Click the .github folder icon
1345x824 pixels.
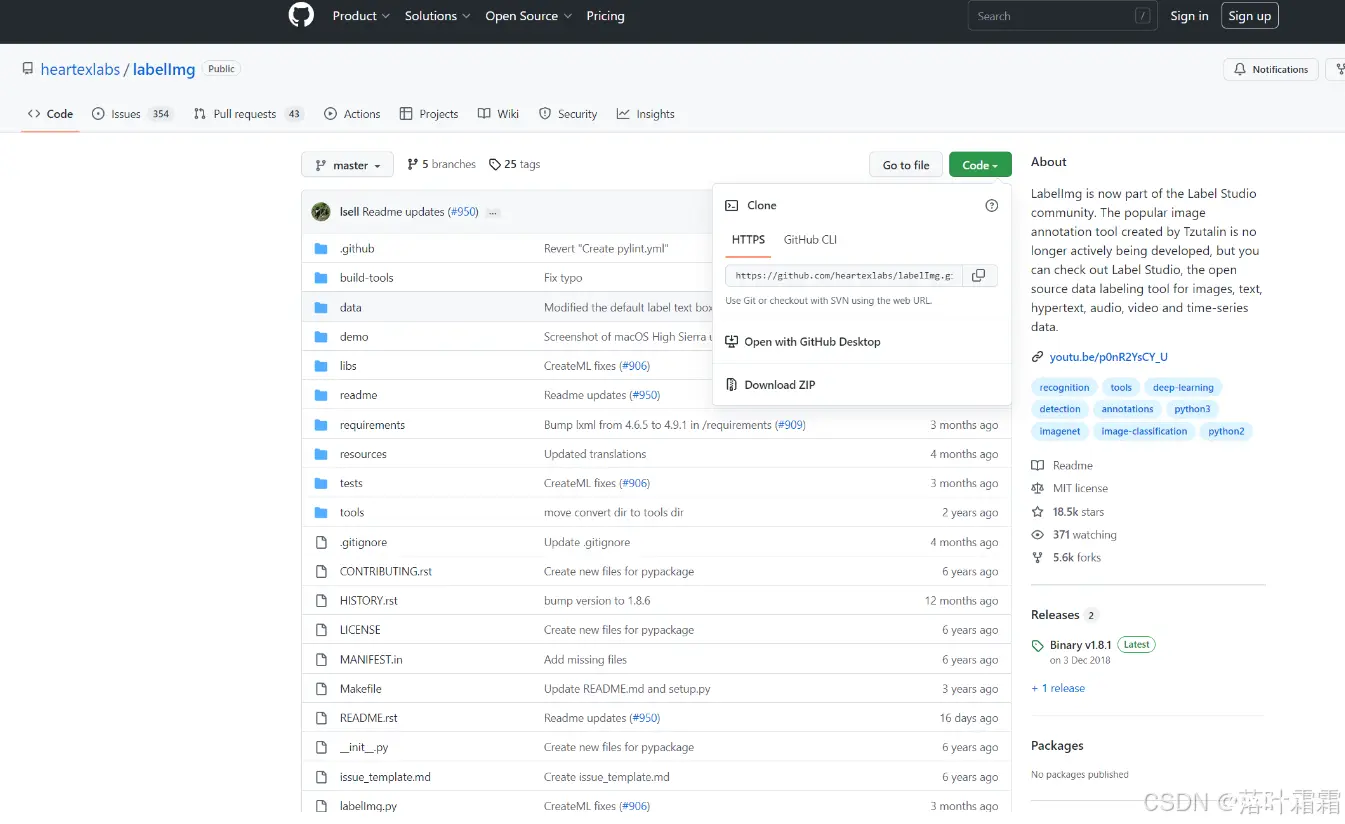coord(321,248)
